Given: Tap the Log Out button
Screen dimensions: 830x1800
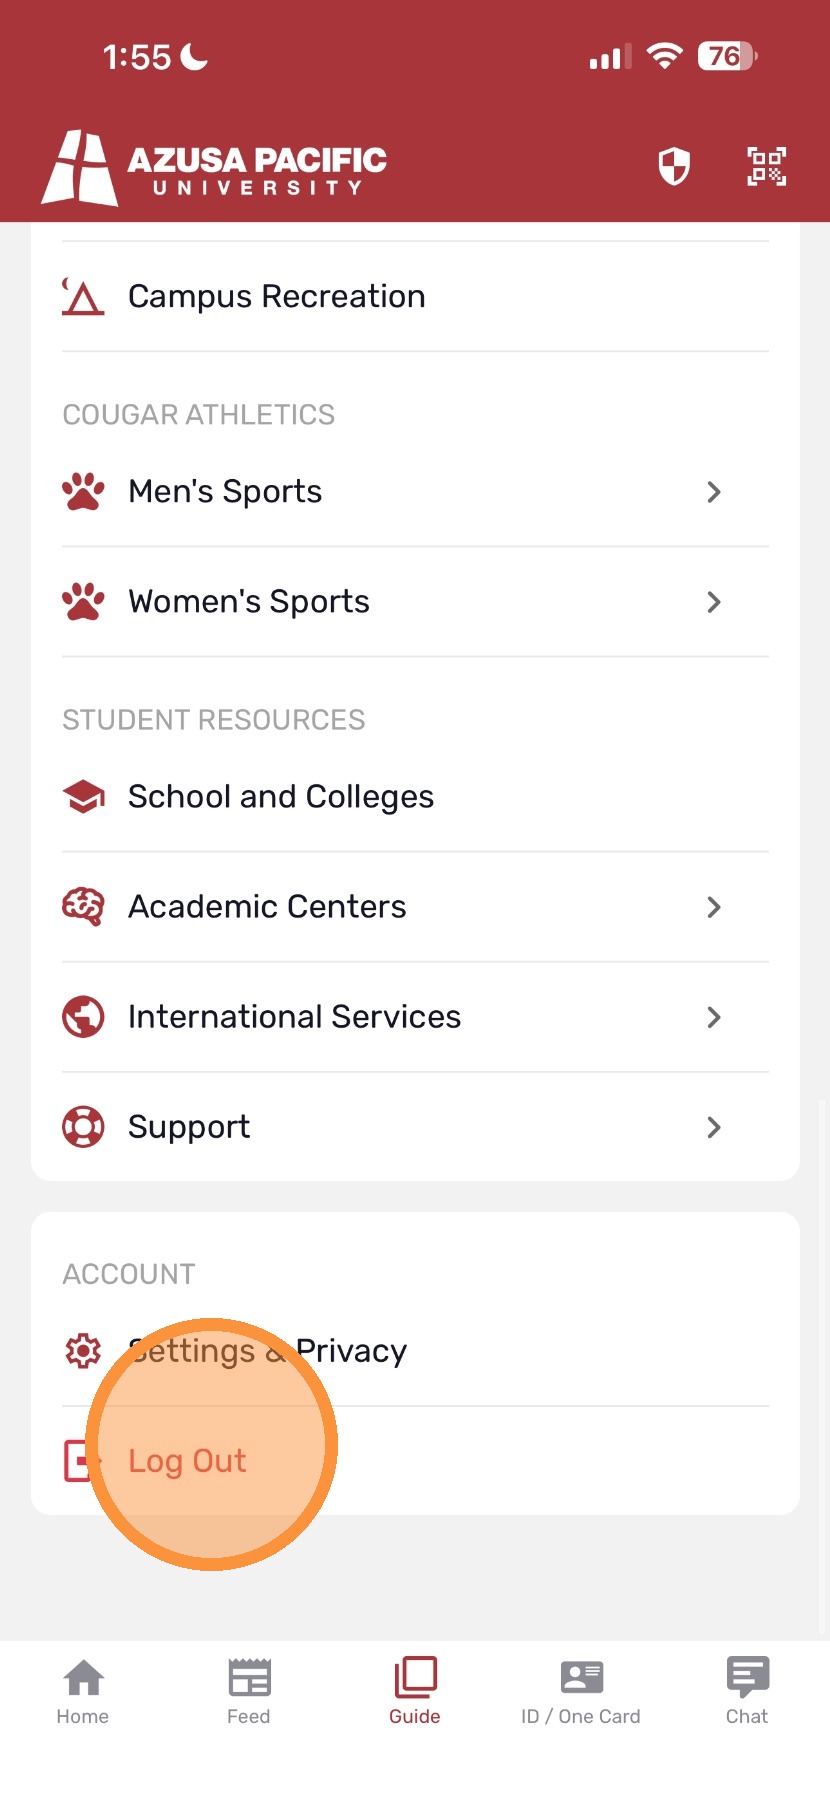Looking at the screenshot, I should 415,1461.
